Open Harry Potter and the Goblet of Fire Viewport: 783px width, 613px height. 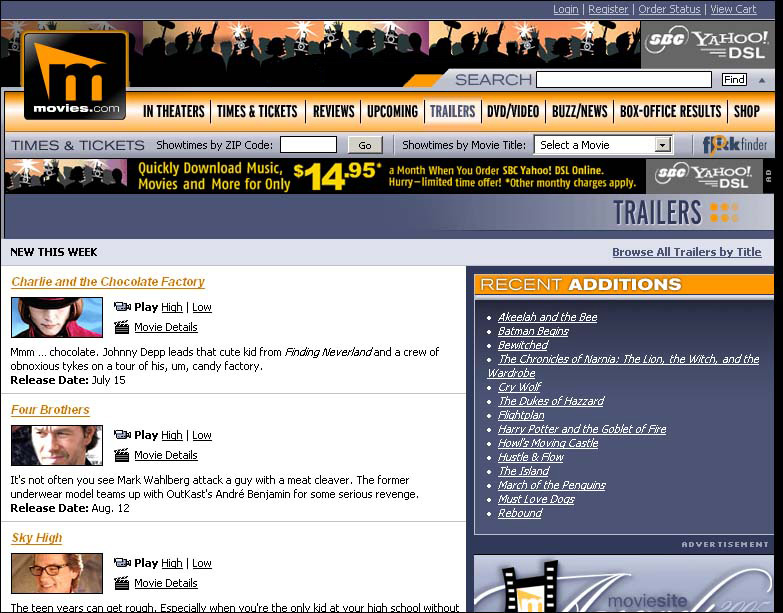(582, 429)
